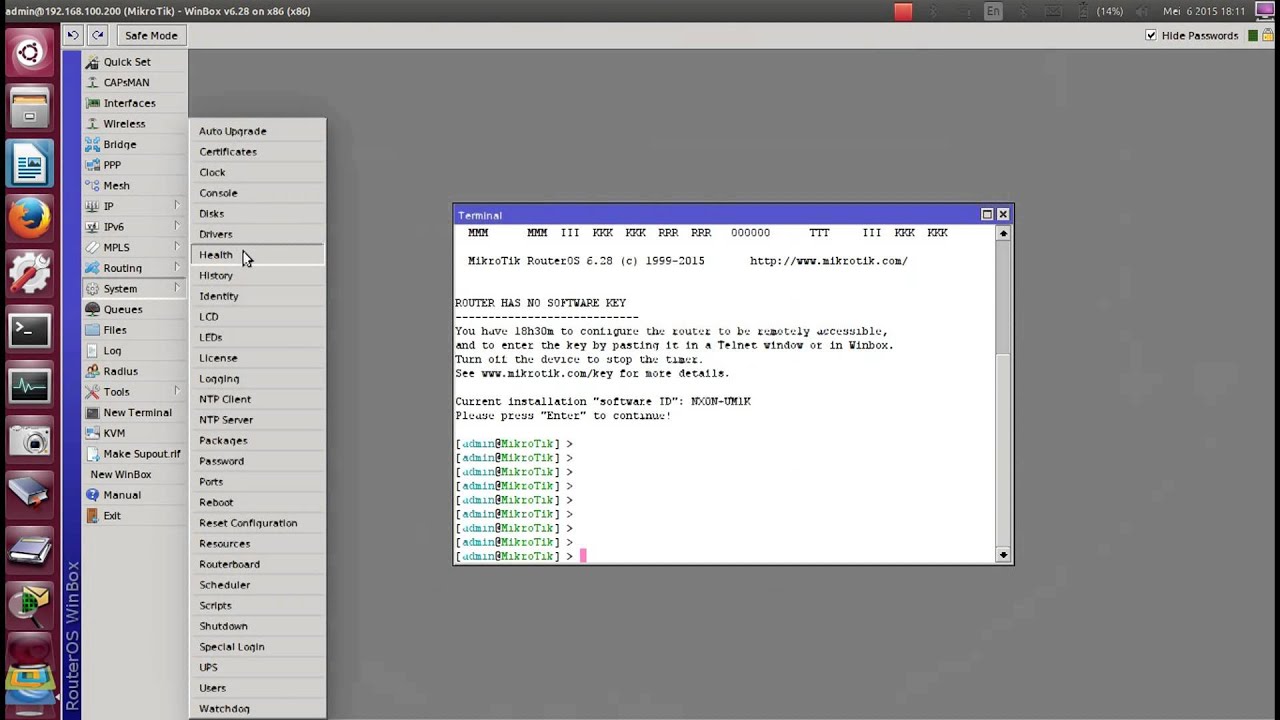Viewport: 1280px width, 720px height.
Task: Open the Ubuntu Dash launcher
Action: coord(30,52)
